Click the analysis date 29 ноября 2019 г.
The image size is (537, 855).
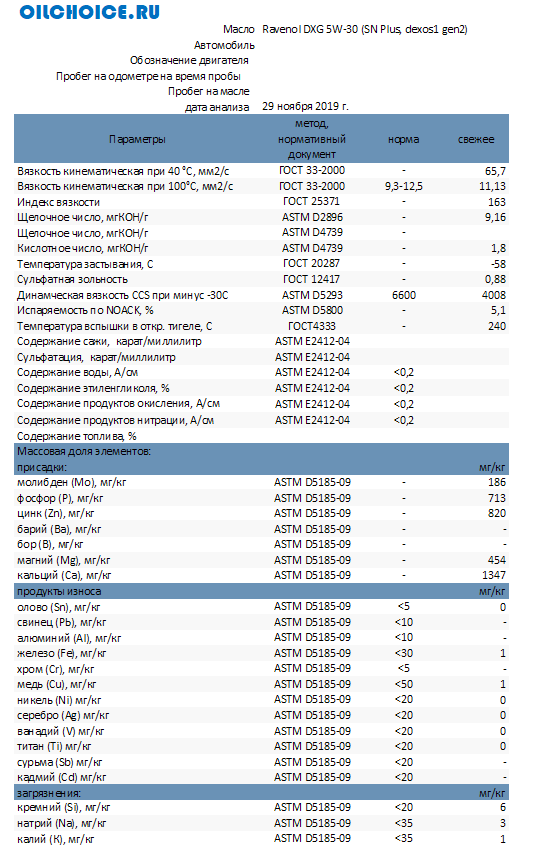(x=305, y=106)
